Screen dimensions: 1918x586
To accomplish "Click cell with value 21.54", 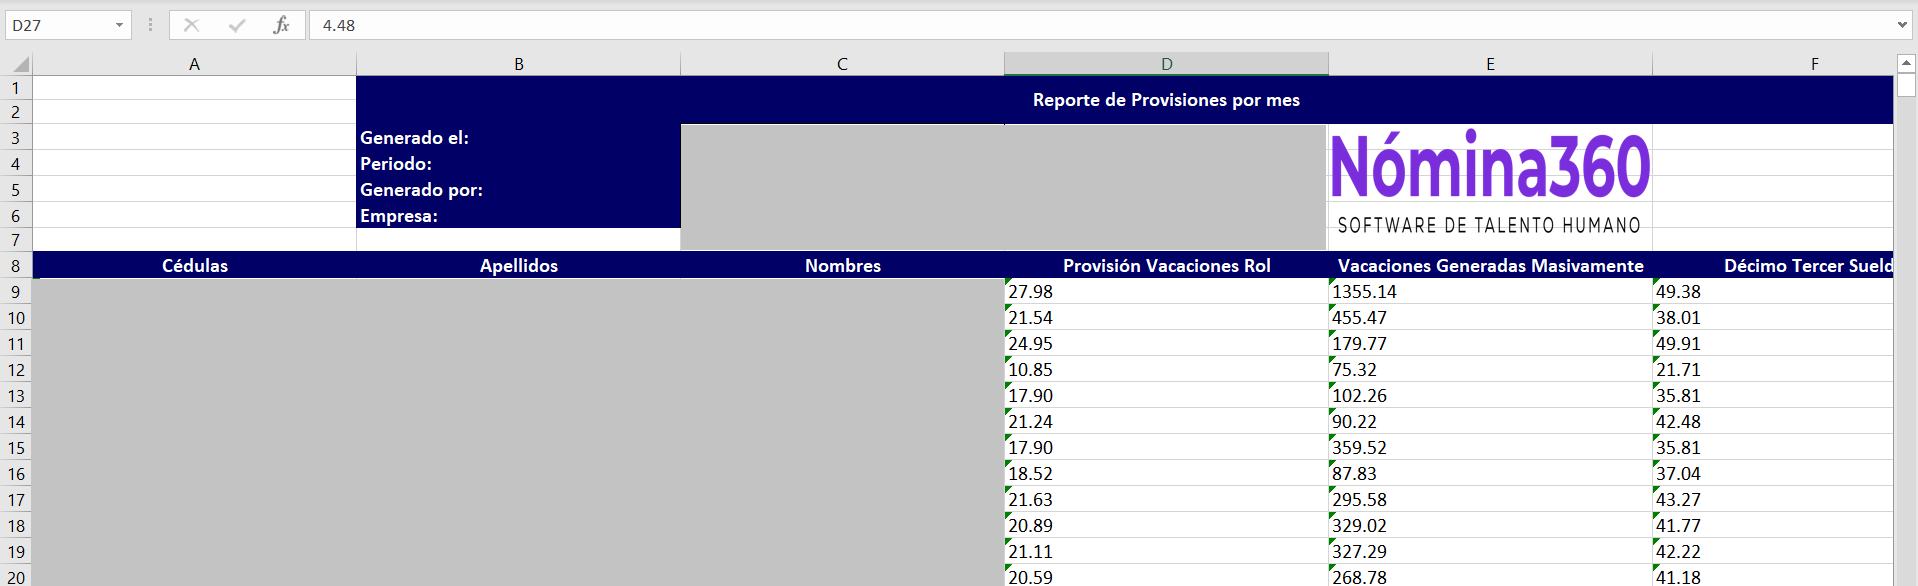I will point(1166,318).
